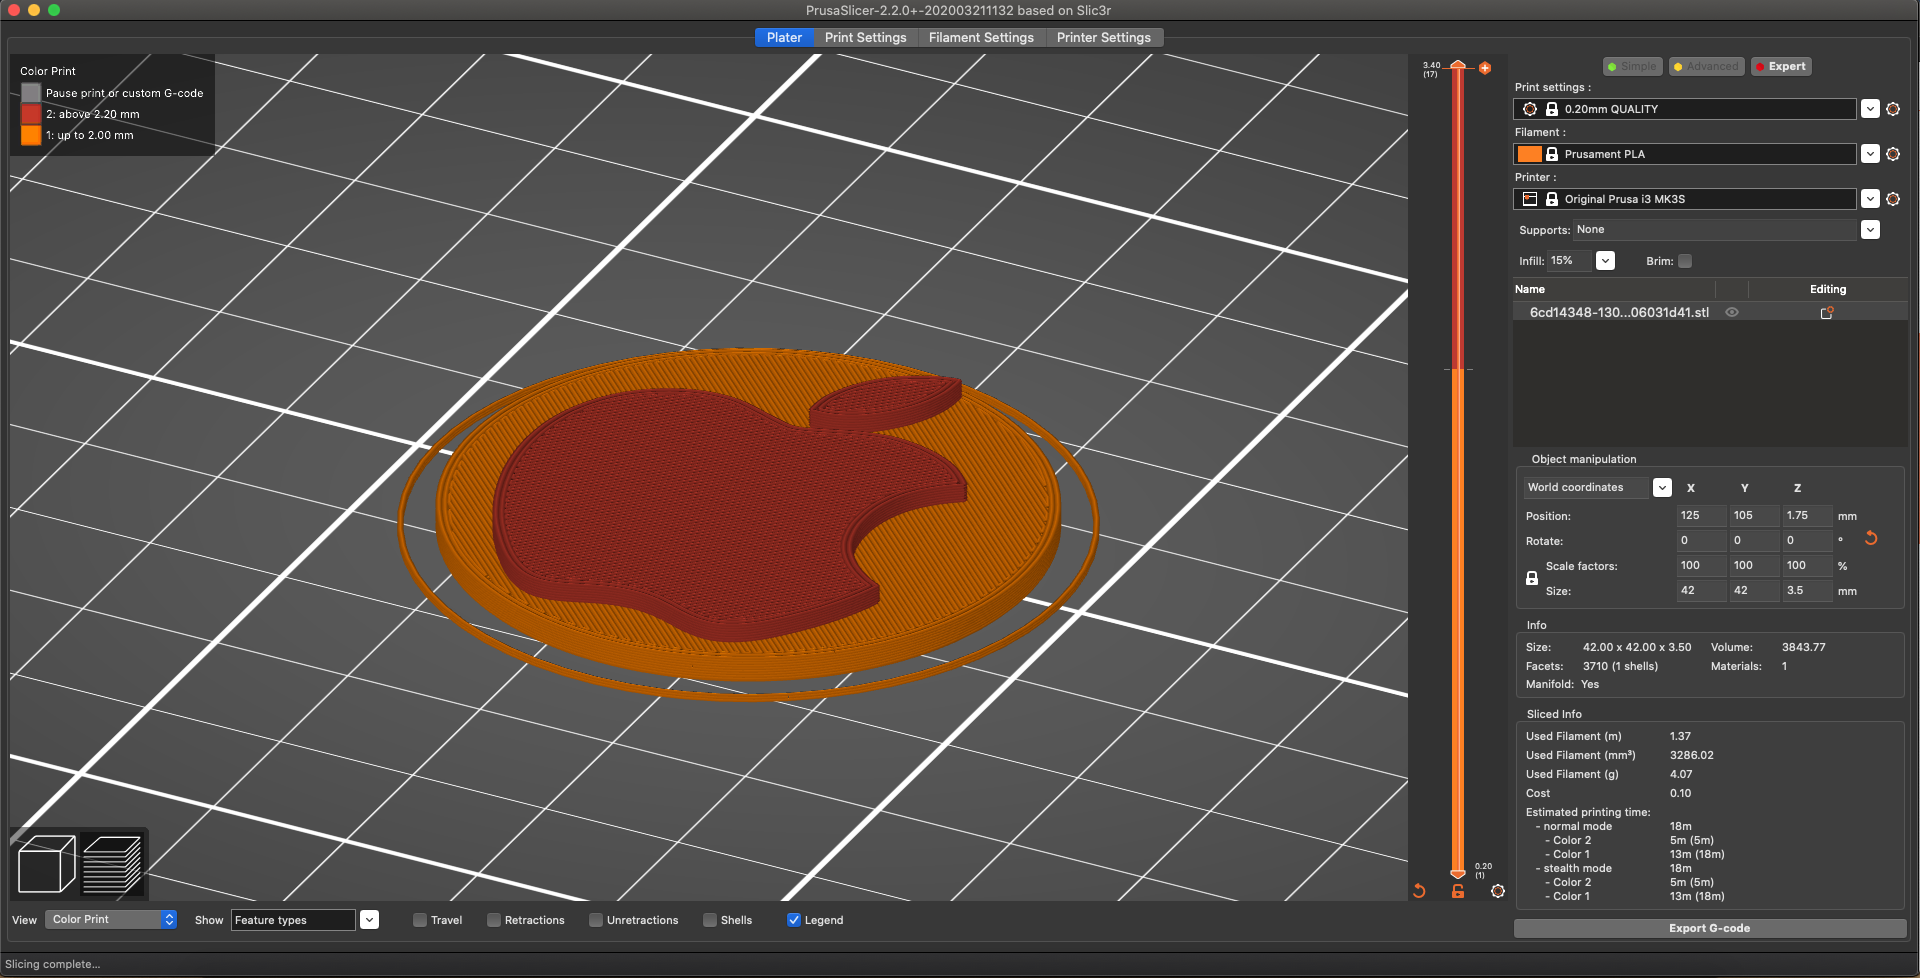
Task: Expand the Filament preset dropdown arrow
Action: pos(1871,154)
